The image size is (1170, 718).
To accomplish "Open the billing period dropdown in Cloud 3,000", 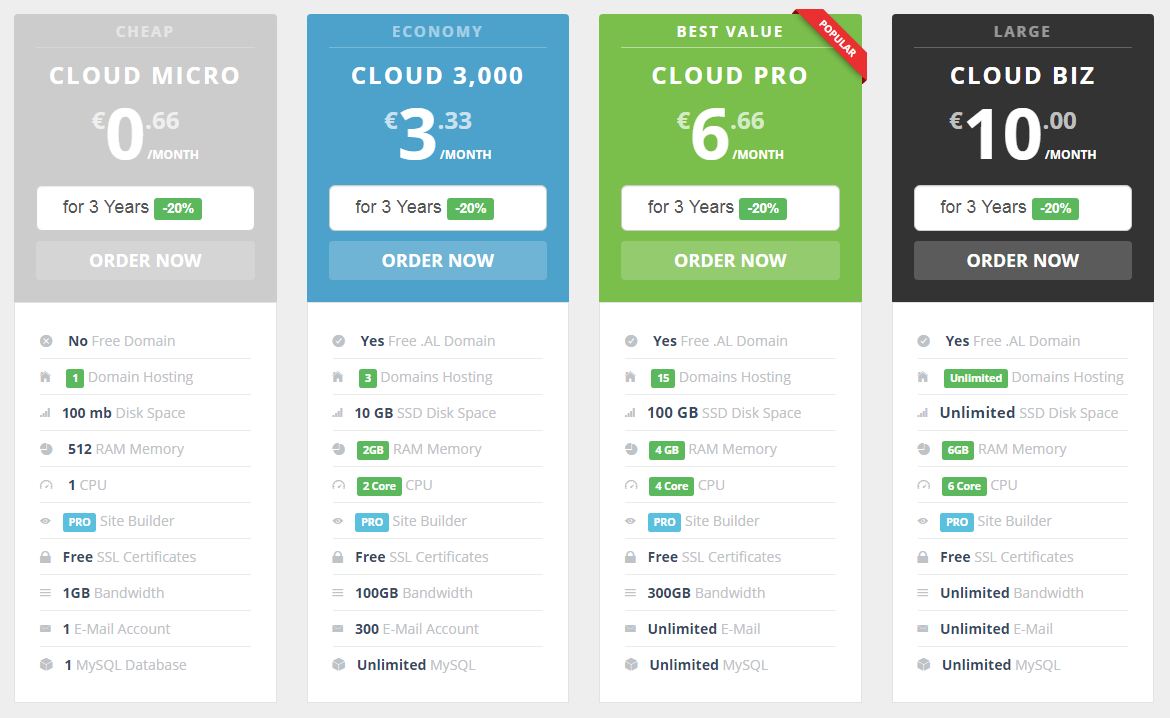I will coord(438,208).
